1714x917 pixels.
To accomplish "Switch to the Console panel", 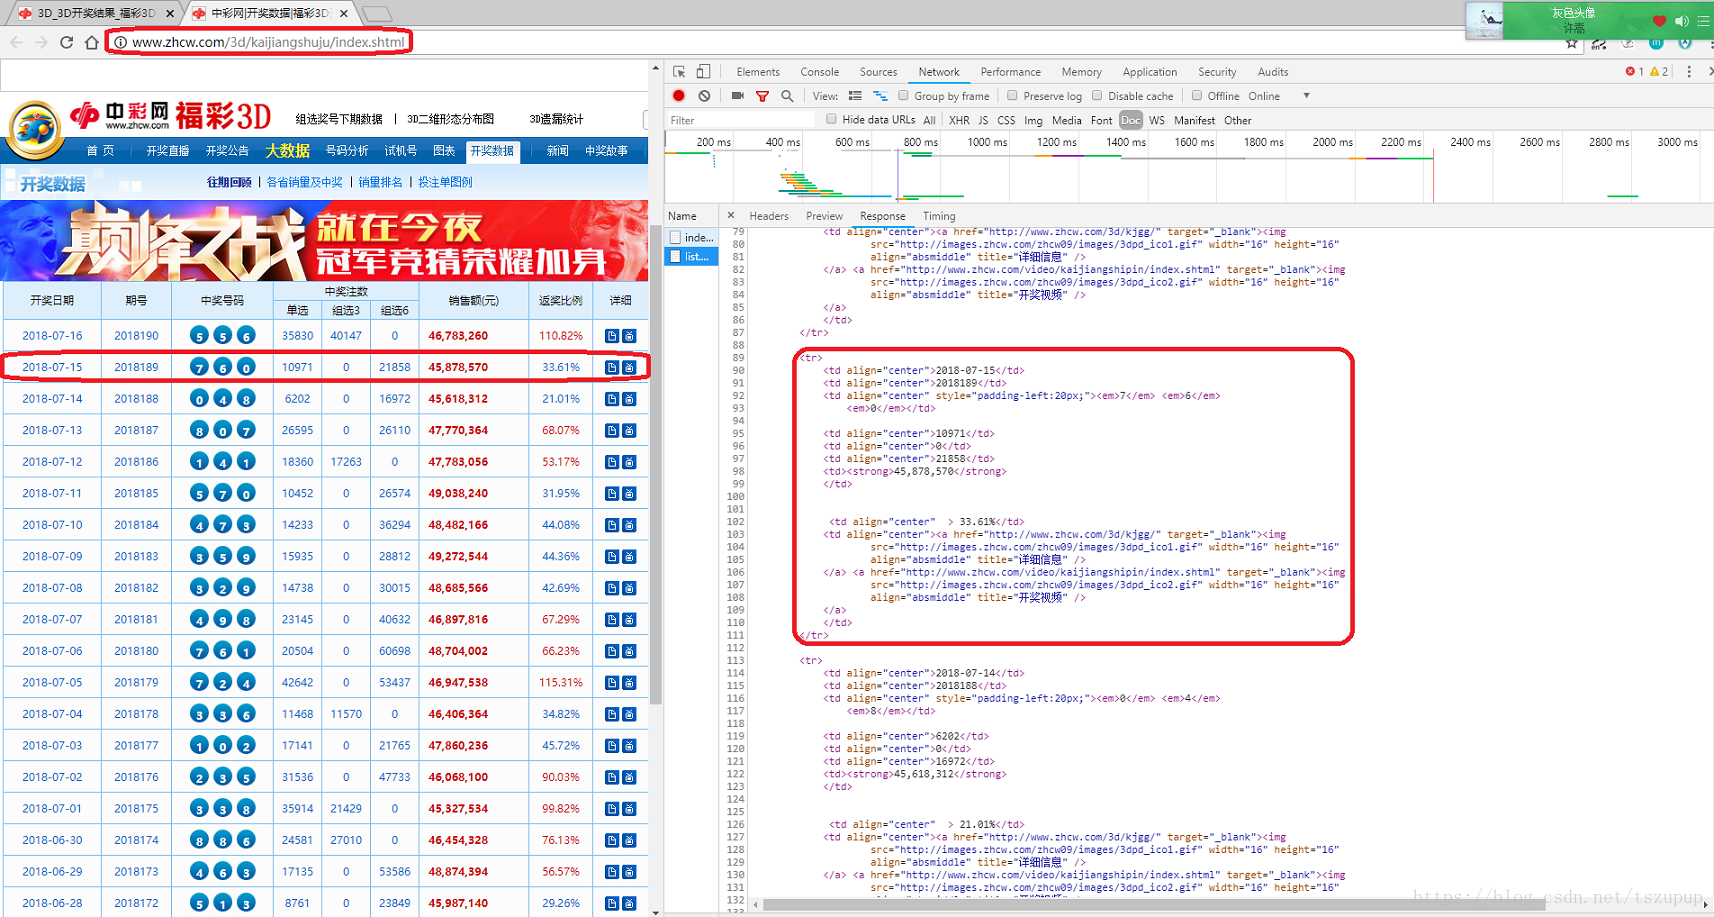I will tap(819, 72).
